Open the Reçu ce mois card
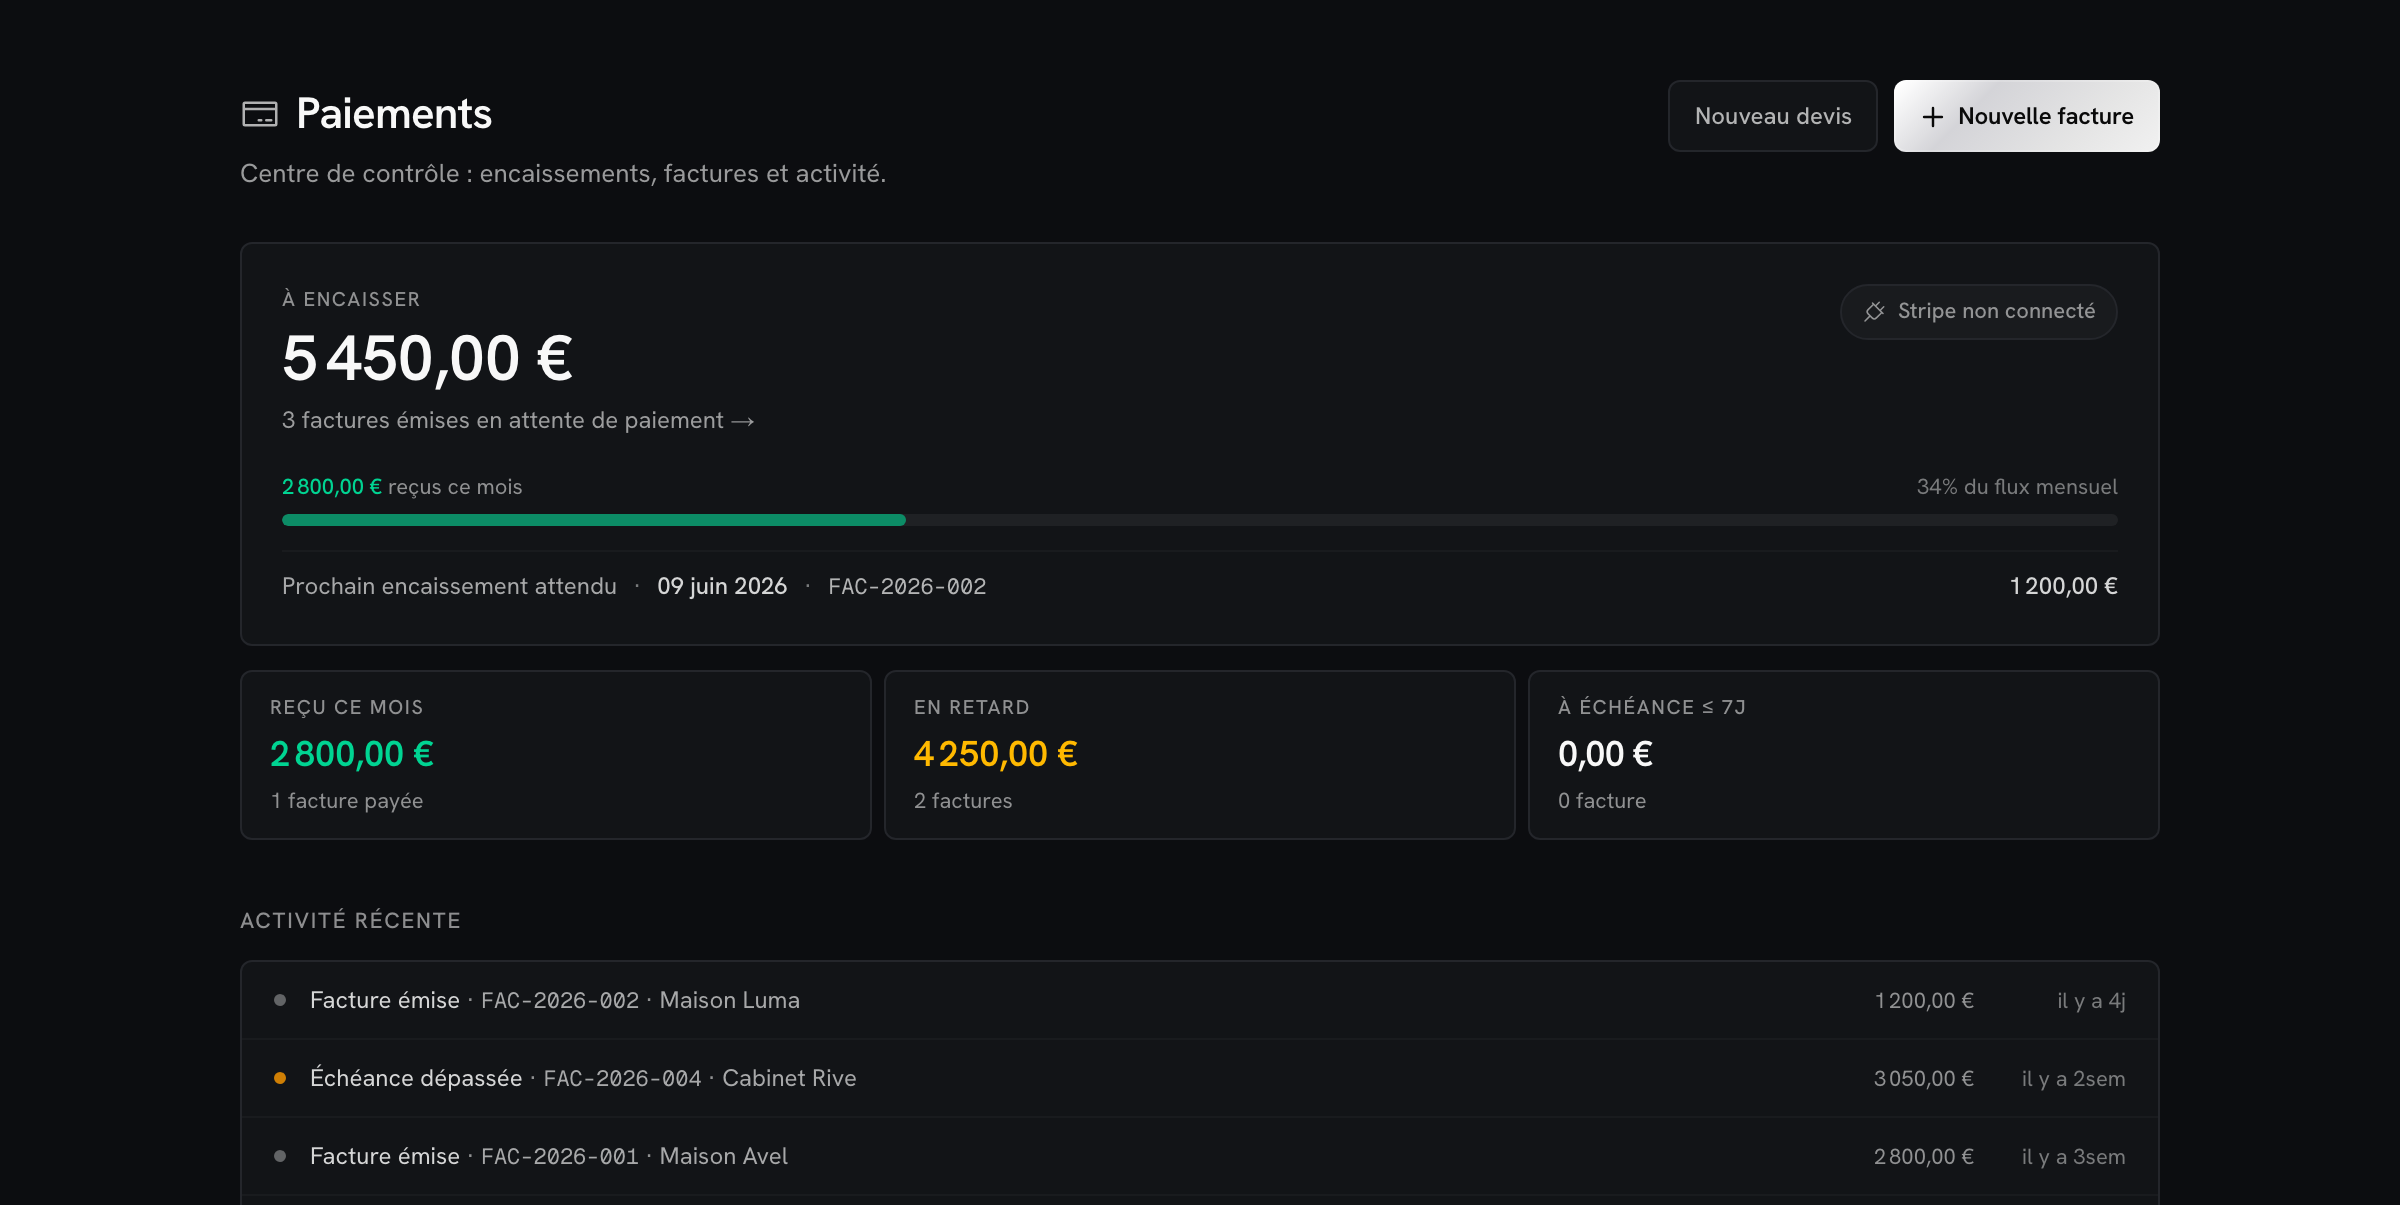The height and width of the screenshot is (1205, 2400). (556, 755)
